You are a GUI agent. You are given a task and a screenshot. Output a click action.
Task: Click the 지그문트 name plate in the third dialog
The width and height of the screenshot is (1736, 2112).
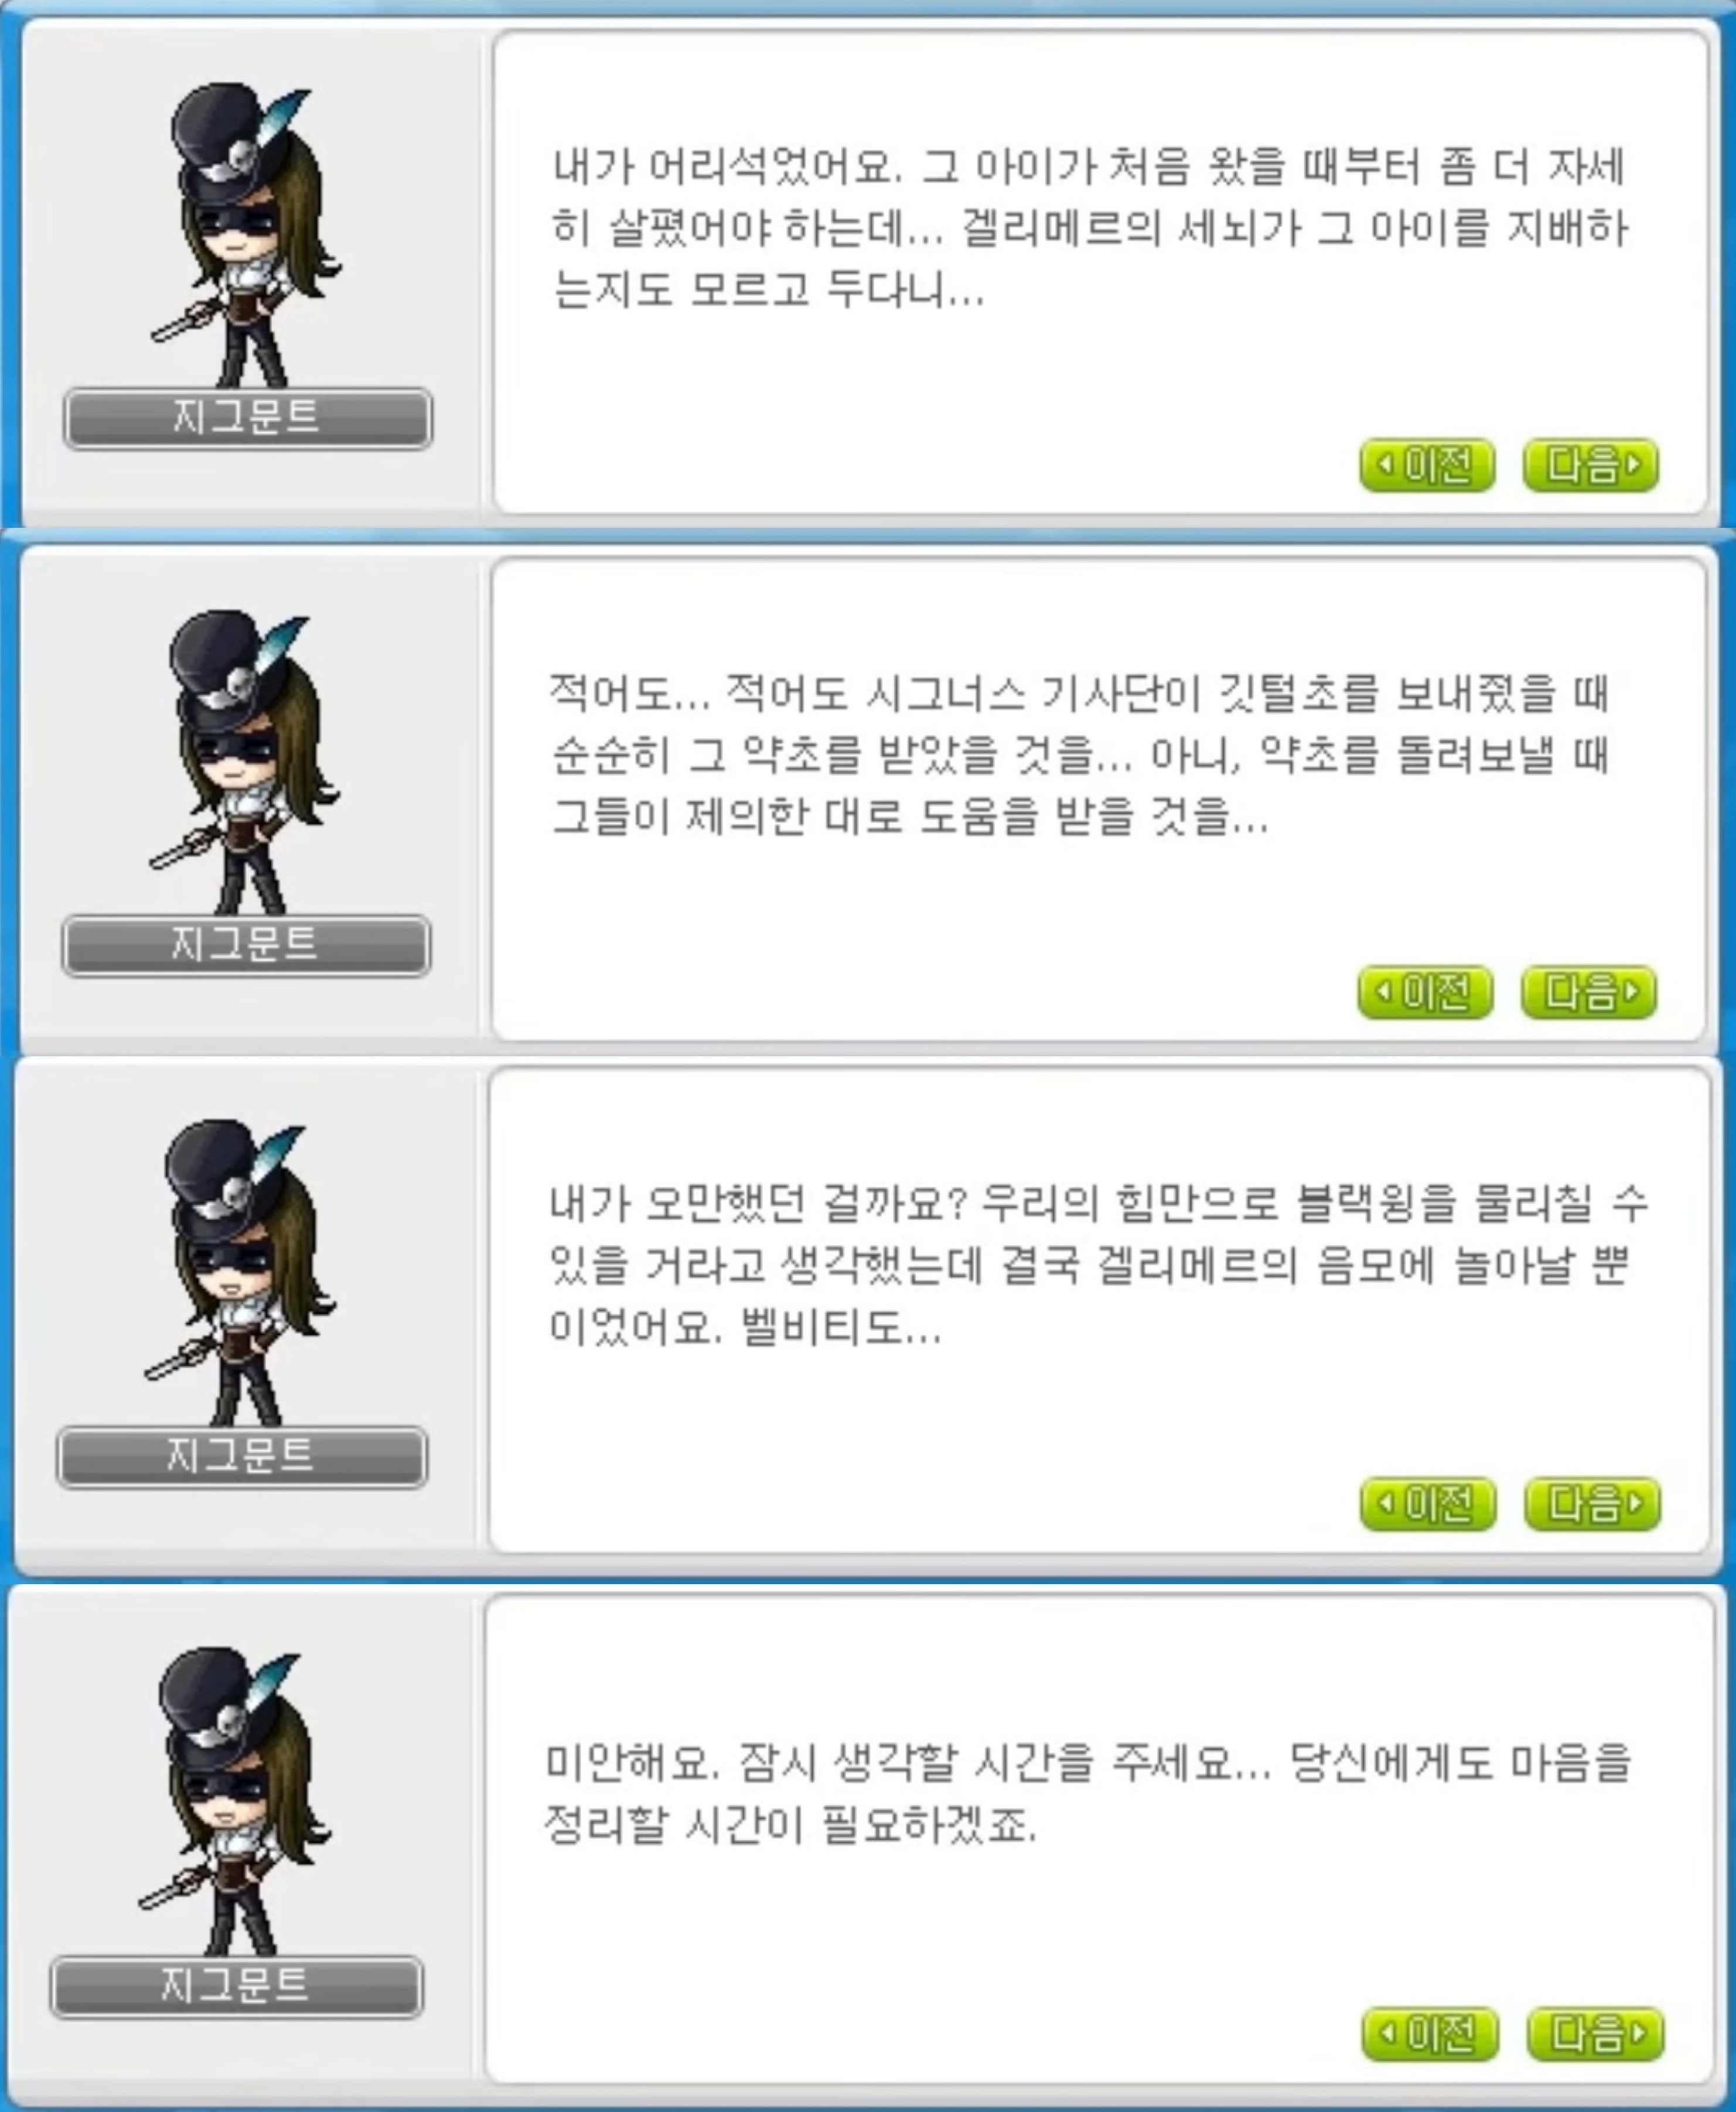(x=242, y=1457)
